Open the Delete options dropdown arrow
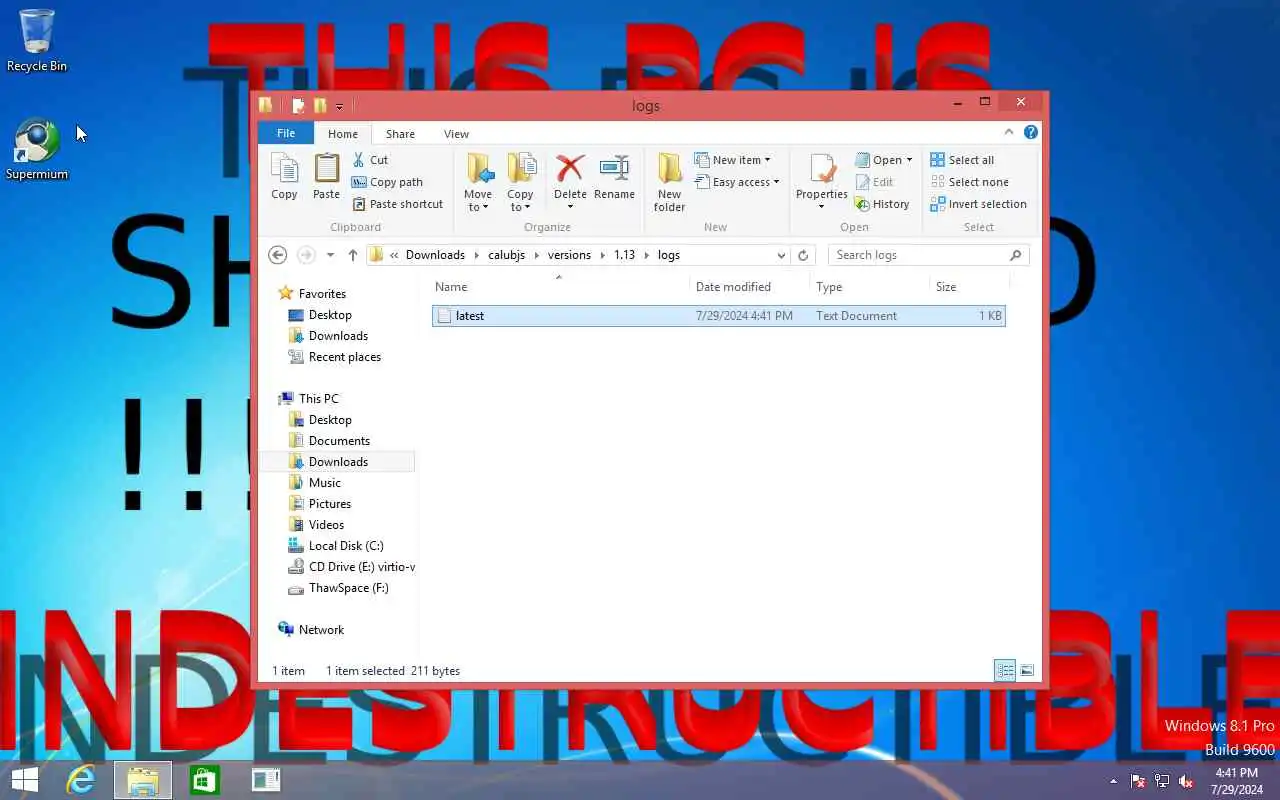Screen dimensions: 1280x800 coord(570,207)
